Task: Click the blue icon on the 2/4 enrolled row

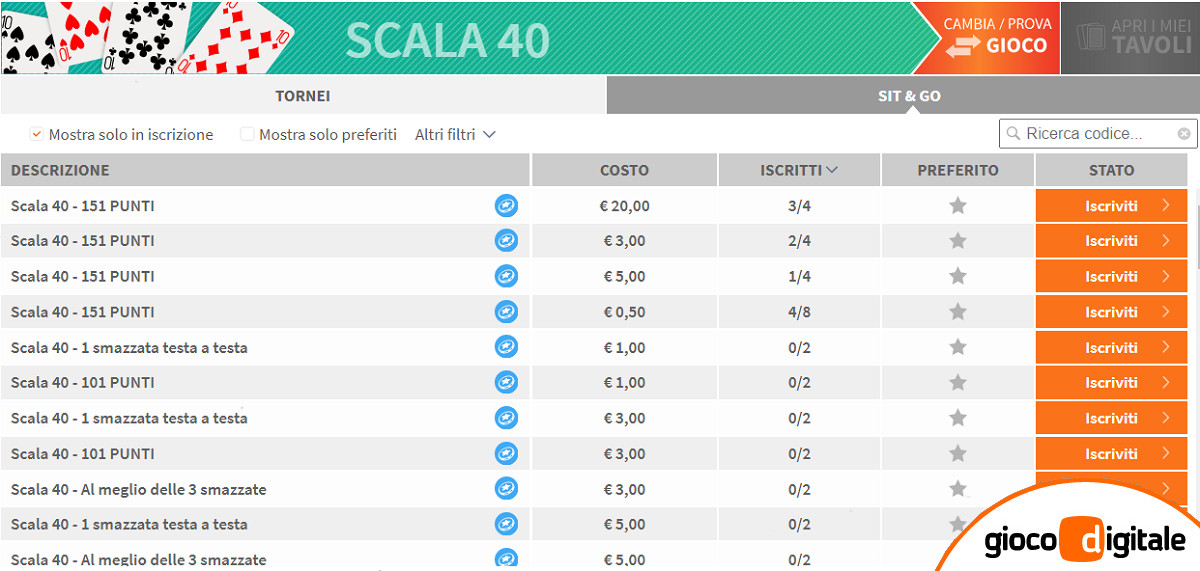Action: (x=506, y=241)
